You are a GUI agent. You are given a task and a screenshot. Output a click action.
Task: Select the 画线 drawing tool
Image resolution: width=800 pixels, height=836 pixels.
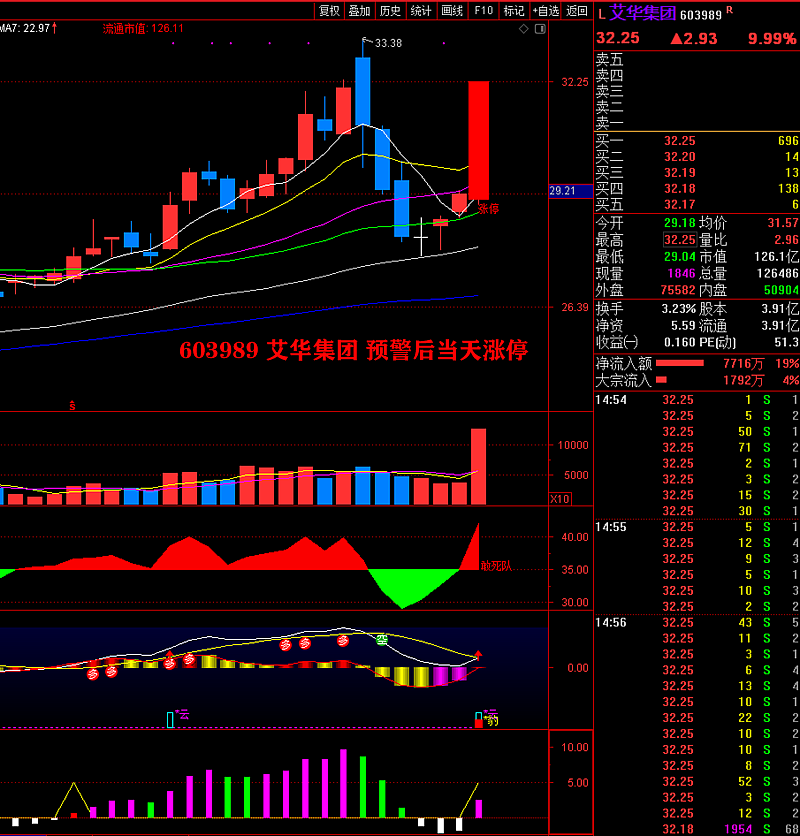[453, 10]
